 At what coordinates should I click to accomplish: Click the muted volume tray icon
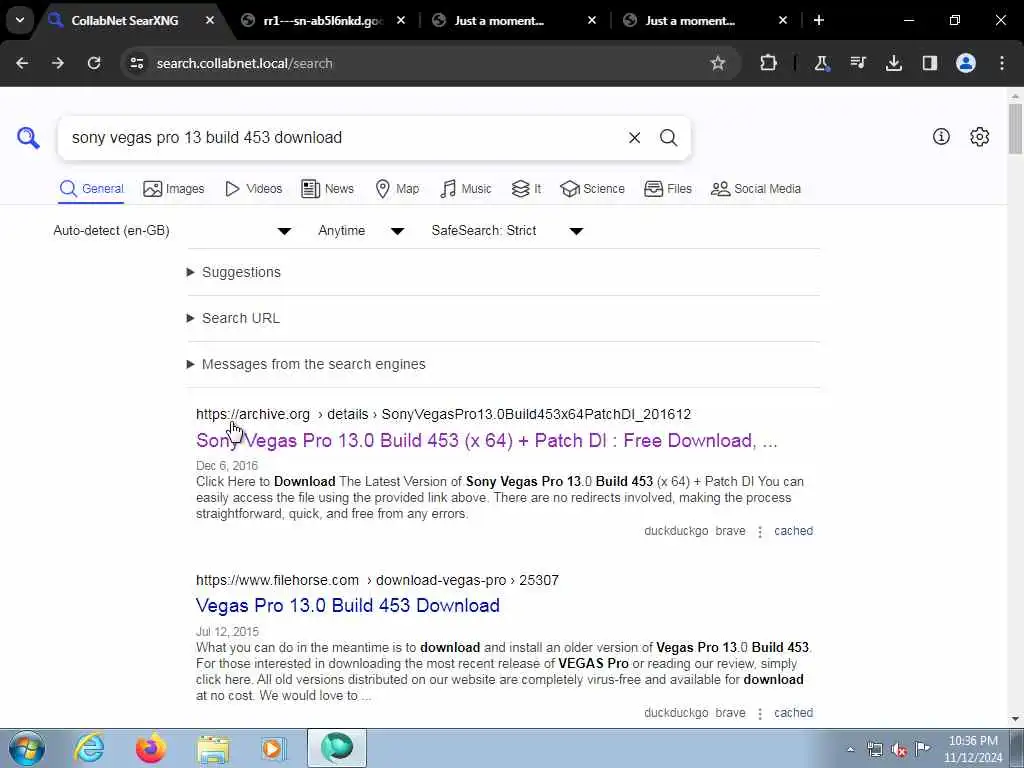coord(899,750)
